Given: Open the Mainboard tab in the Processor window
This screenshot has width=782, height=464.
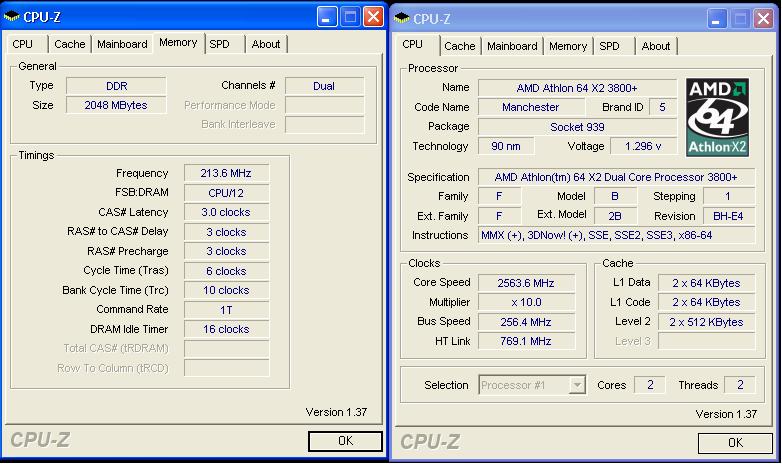Looking at the screenshot, I should 512,46.
